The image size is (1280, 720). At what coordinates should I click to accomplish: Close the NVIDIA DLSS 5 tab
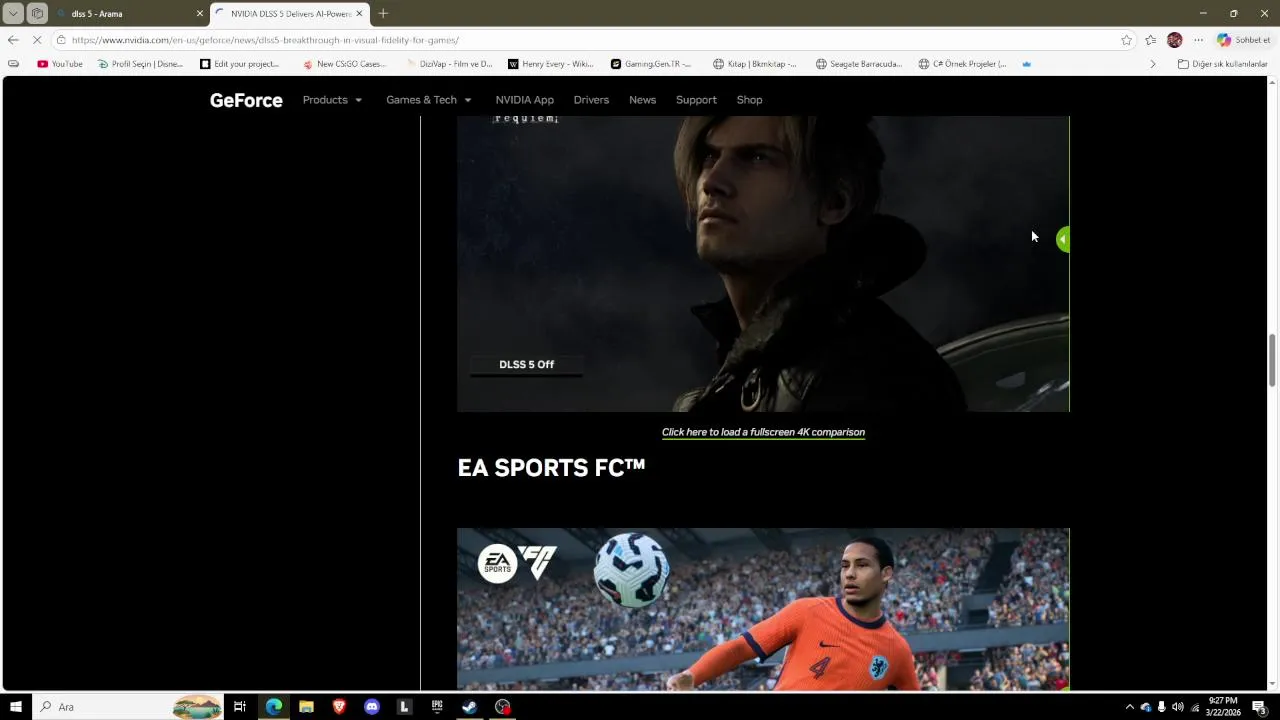pyautogui.click(x=359, y=14)
